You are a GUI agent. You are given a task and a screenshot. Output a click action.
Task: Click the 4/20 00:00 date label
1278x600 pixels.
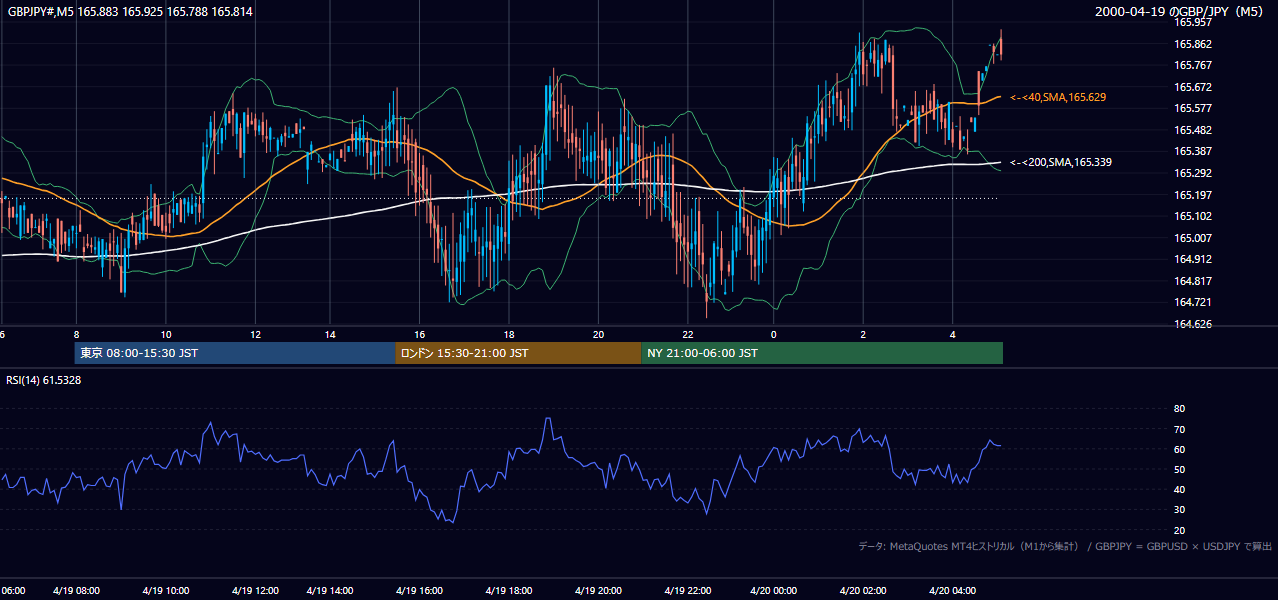pos(774,591)
